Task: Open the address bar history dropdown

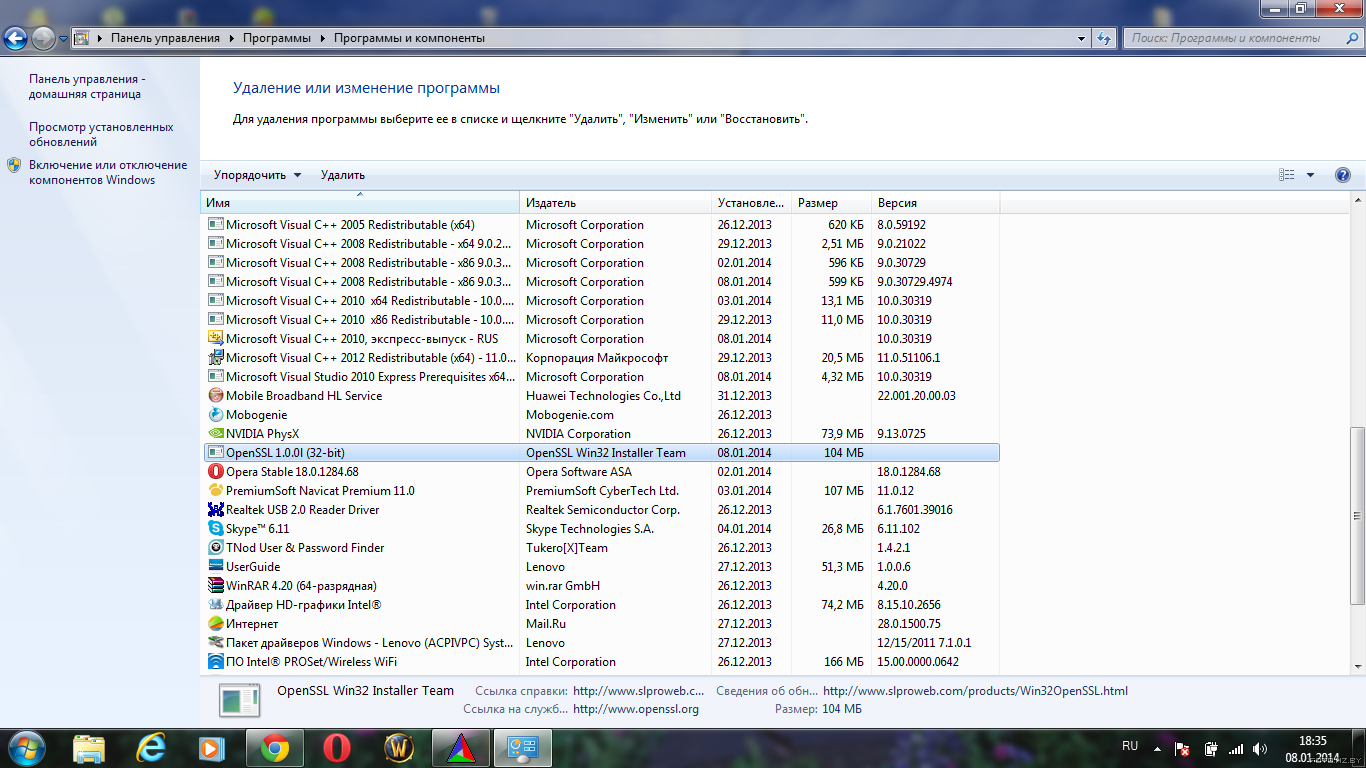Action: coord(1082,38)
